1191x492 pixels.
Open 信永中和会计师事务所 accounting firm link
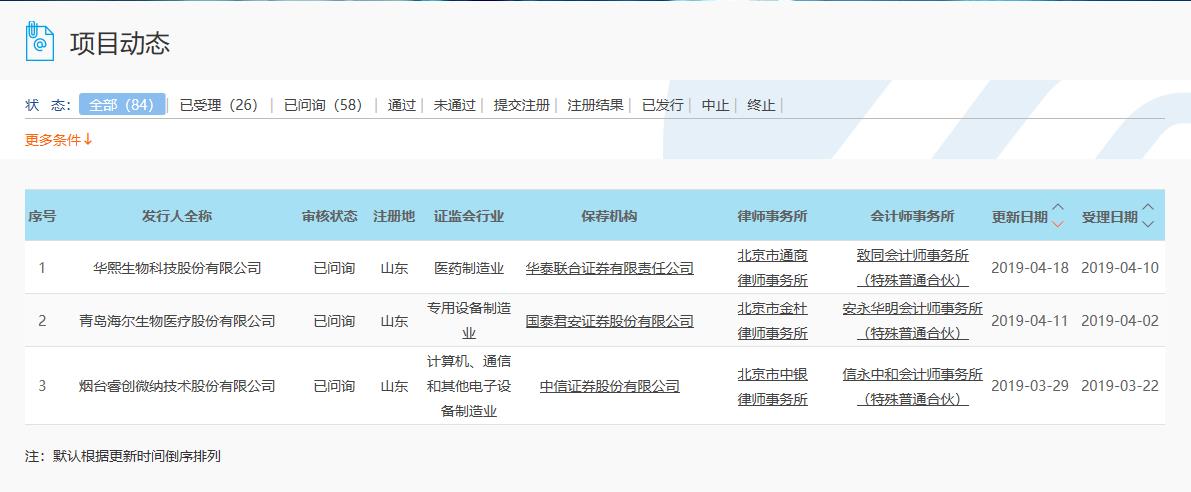(912, 386)
